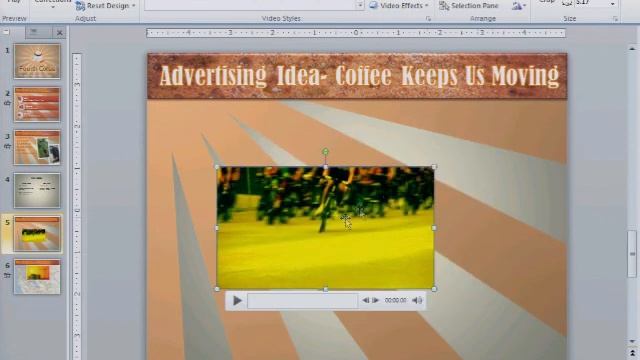Click the video's top-left resize handle
640x360 pixels.
coord(217,167)
